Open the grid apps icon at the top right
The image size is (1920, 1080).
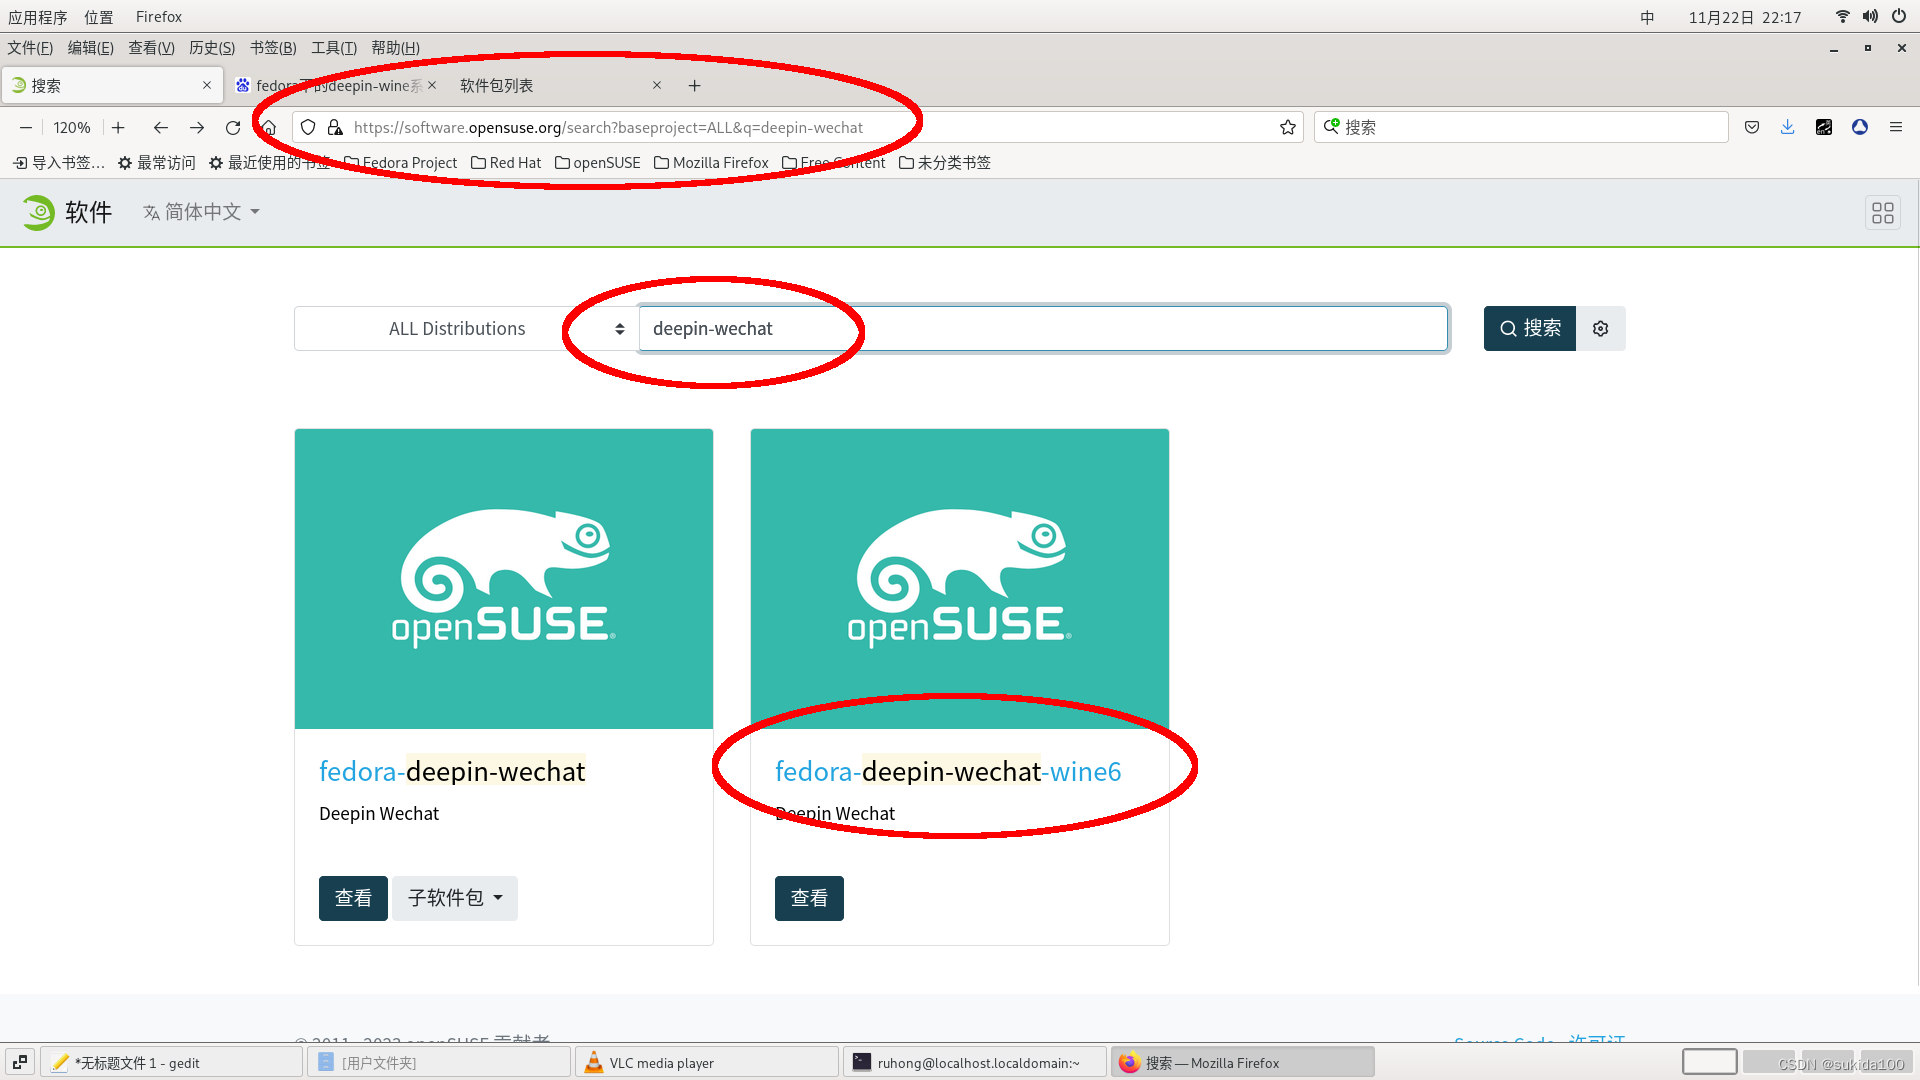pyautogui.click(x=1882, y=213)
